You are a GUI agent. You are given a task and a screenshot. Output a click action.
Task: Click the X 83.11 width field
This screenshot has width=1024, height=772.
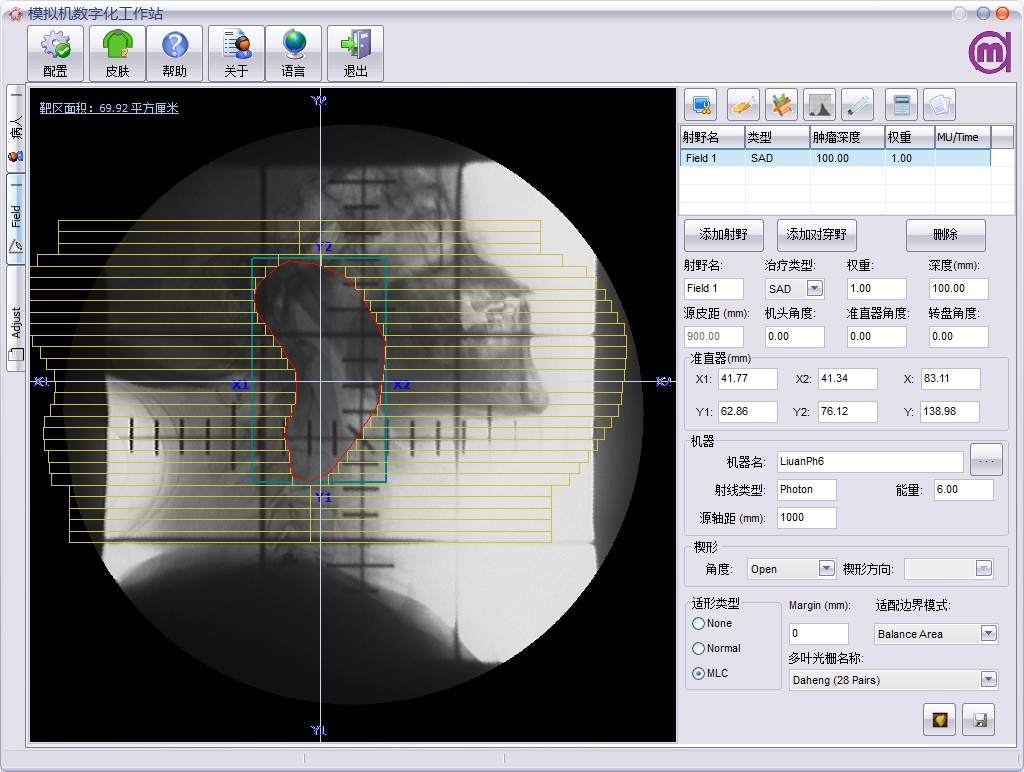point(950,379)
